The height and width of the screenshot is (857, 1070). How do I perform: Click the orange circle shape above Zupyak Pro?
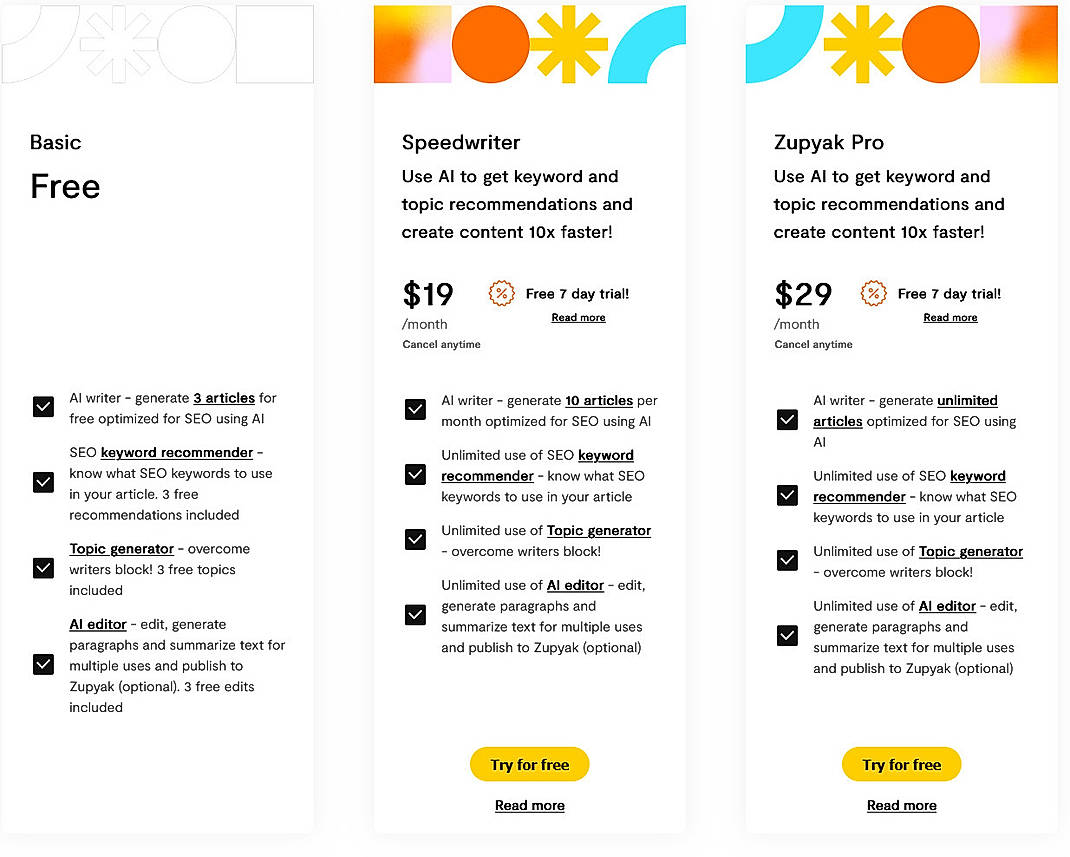941,43
